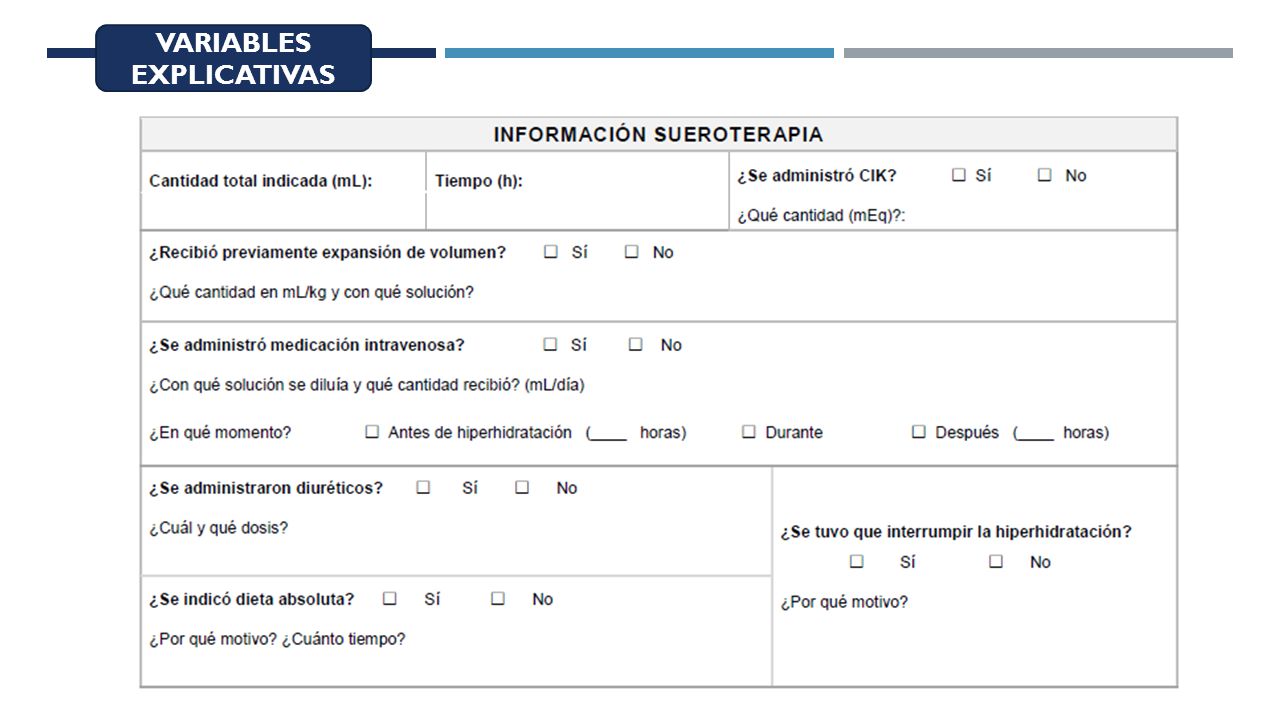
Task: Tick No for dieta absoluta
Action: 498,599
